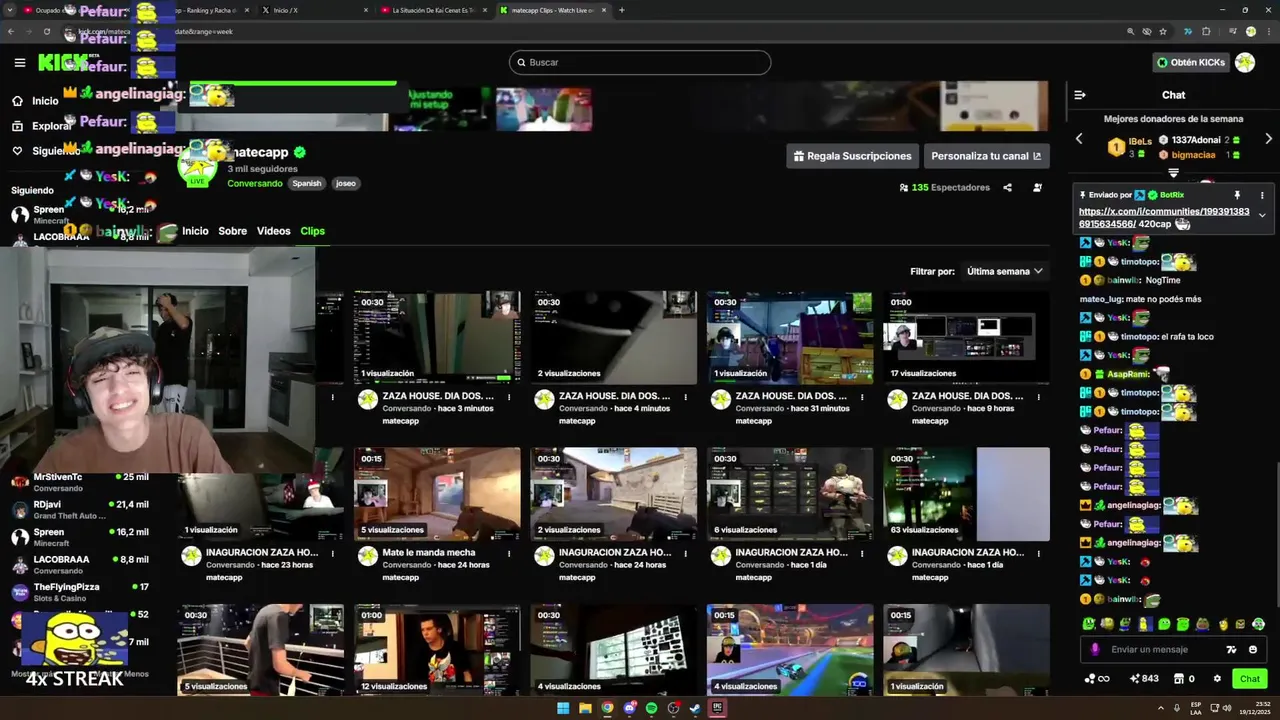Open the user icon beside the share icon
Screen dimensions: 1280x720
point(1037,187)
